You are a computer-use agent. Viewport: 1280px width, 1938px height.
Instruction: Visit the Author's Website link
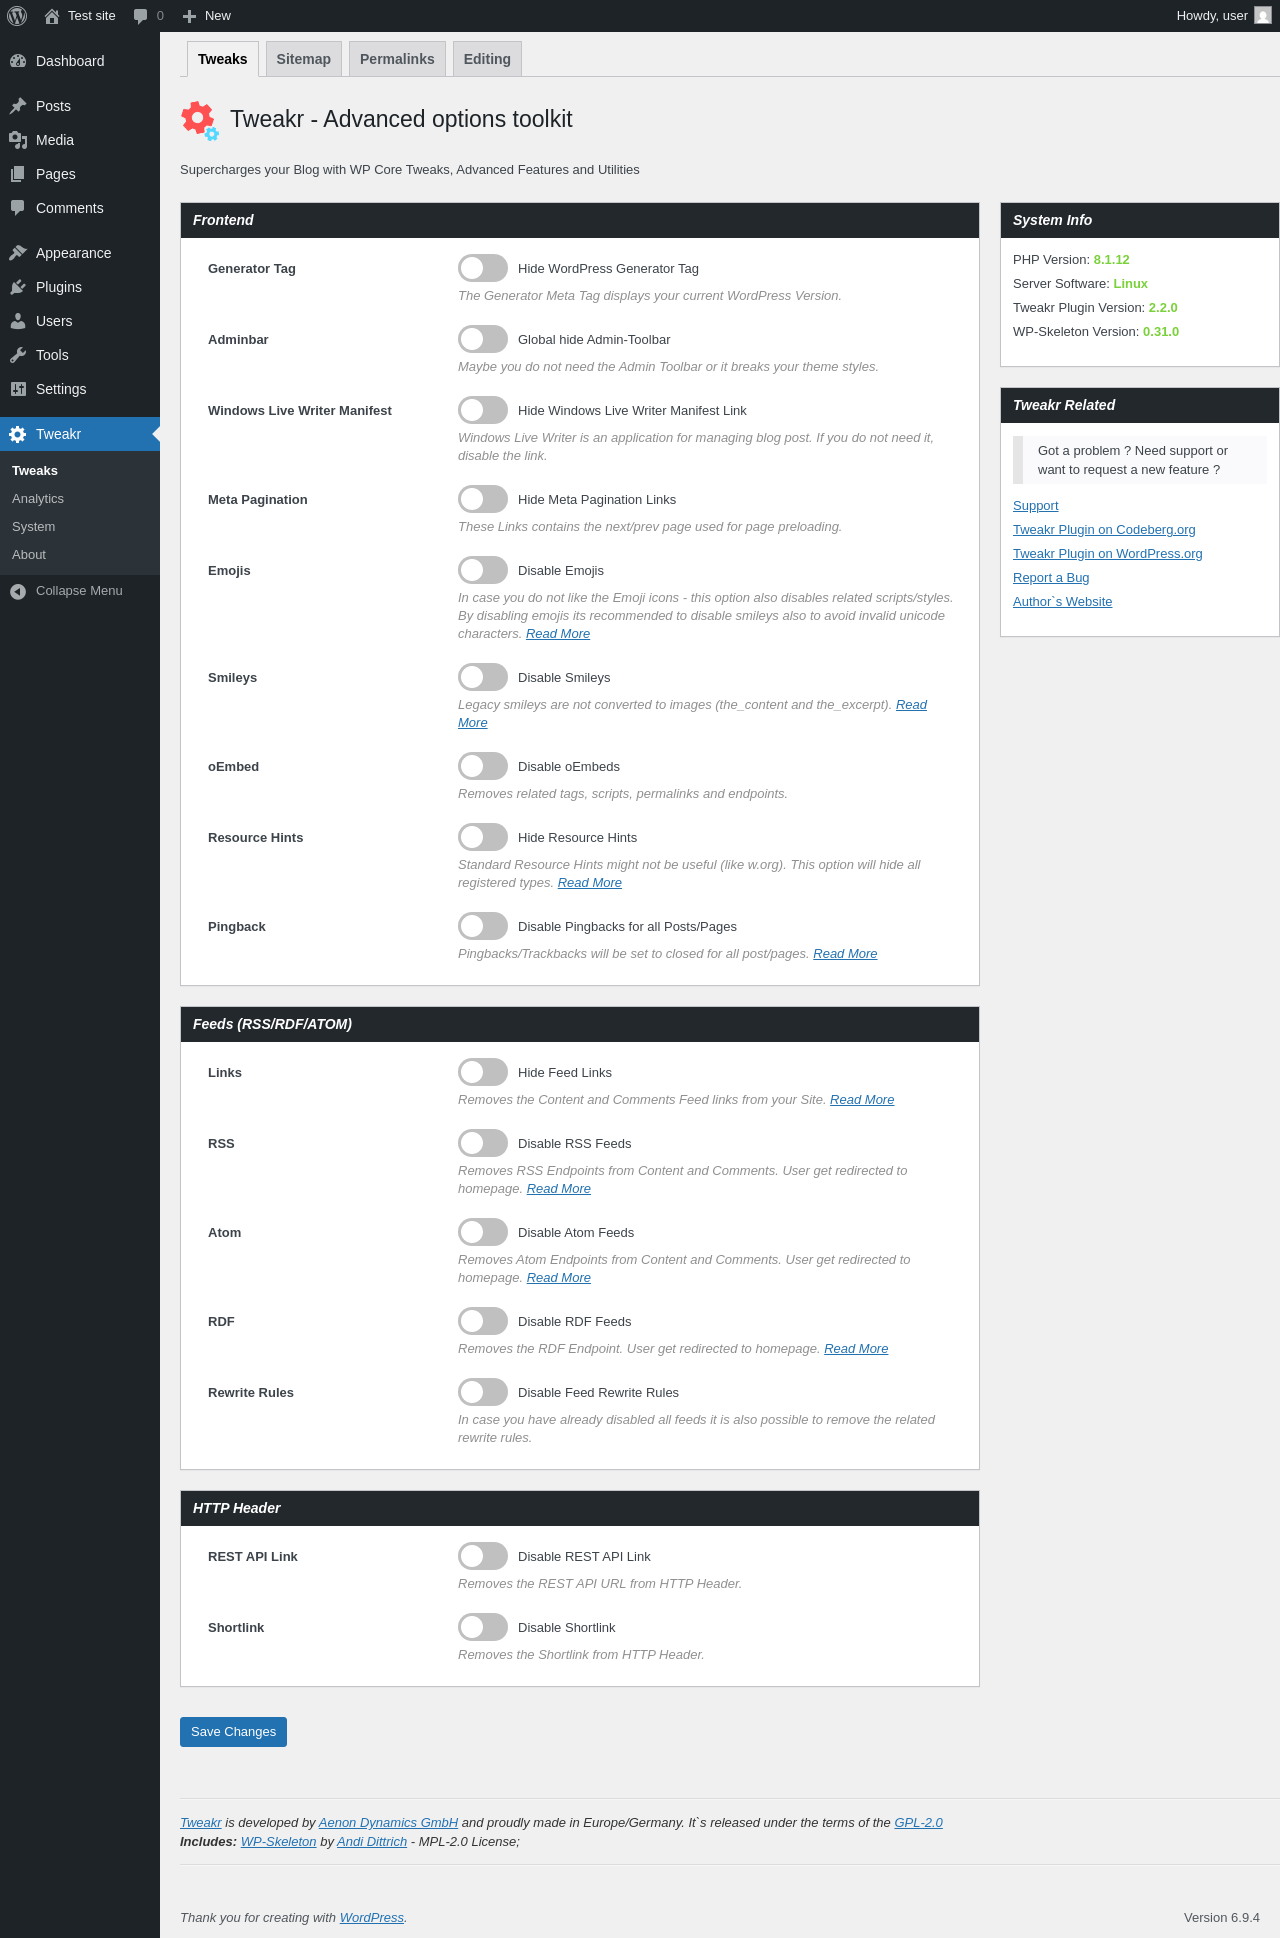coord(1062,602)
